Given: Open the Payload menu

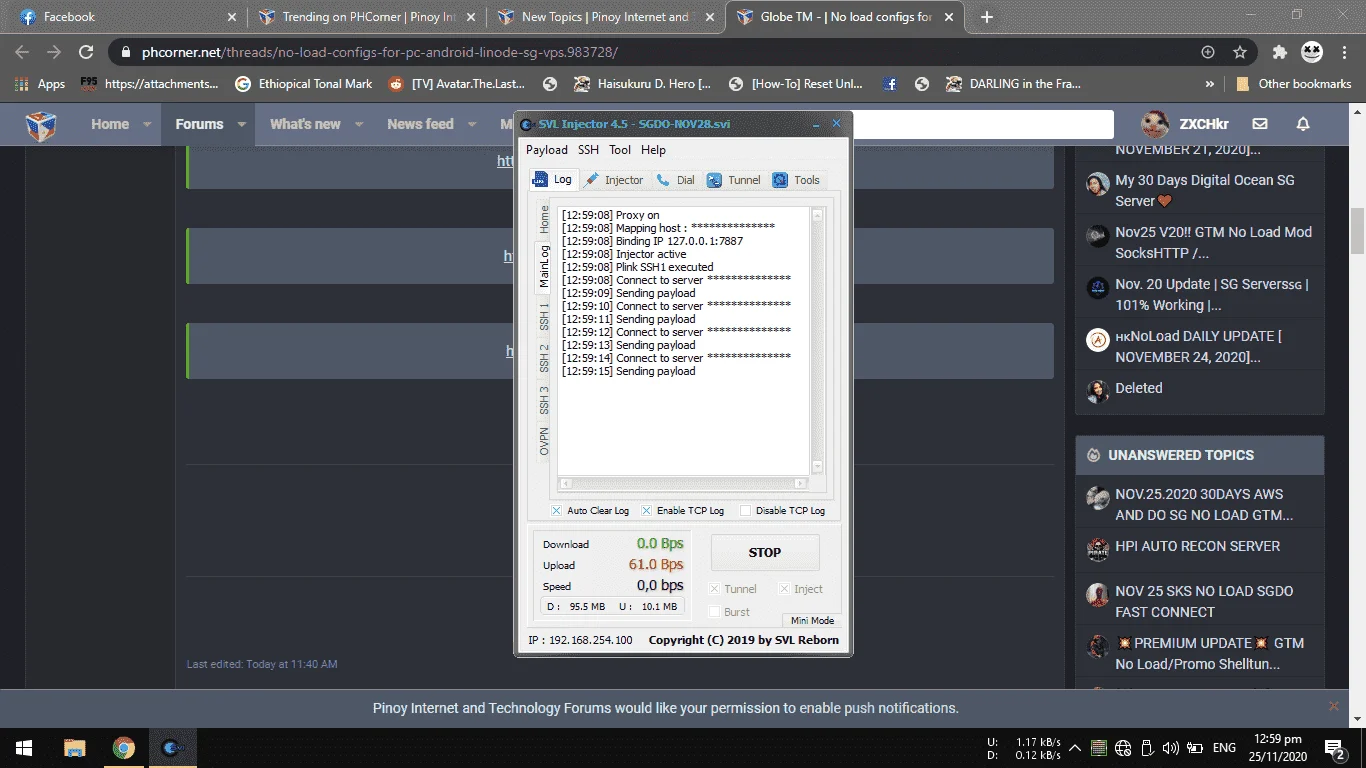Looking at the screenshot, I should pyautogui.click(x=547, y=150).
